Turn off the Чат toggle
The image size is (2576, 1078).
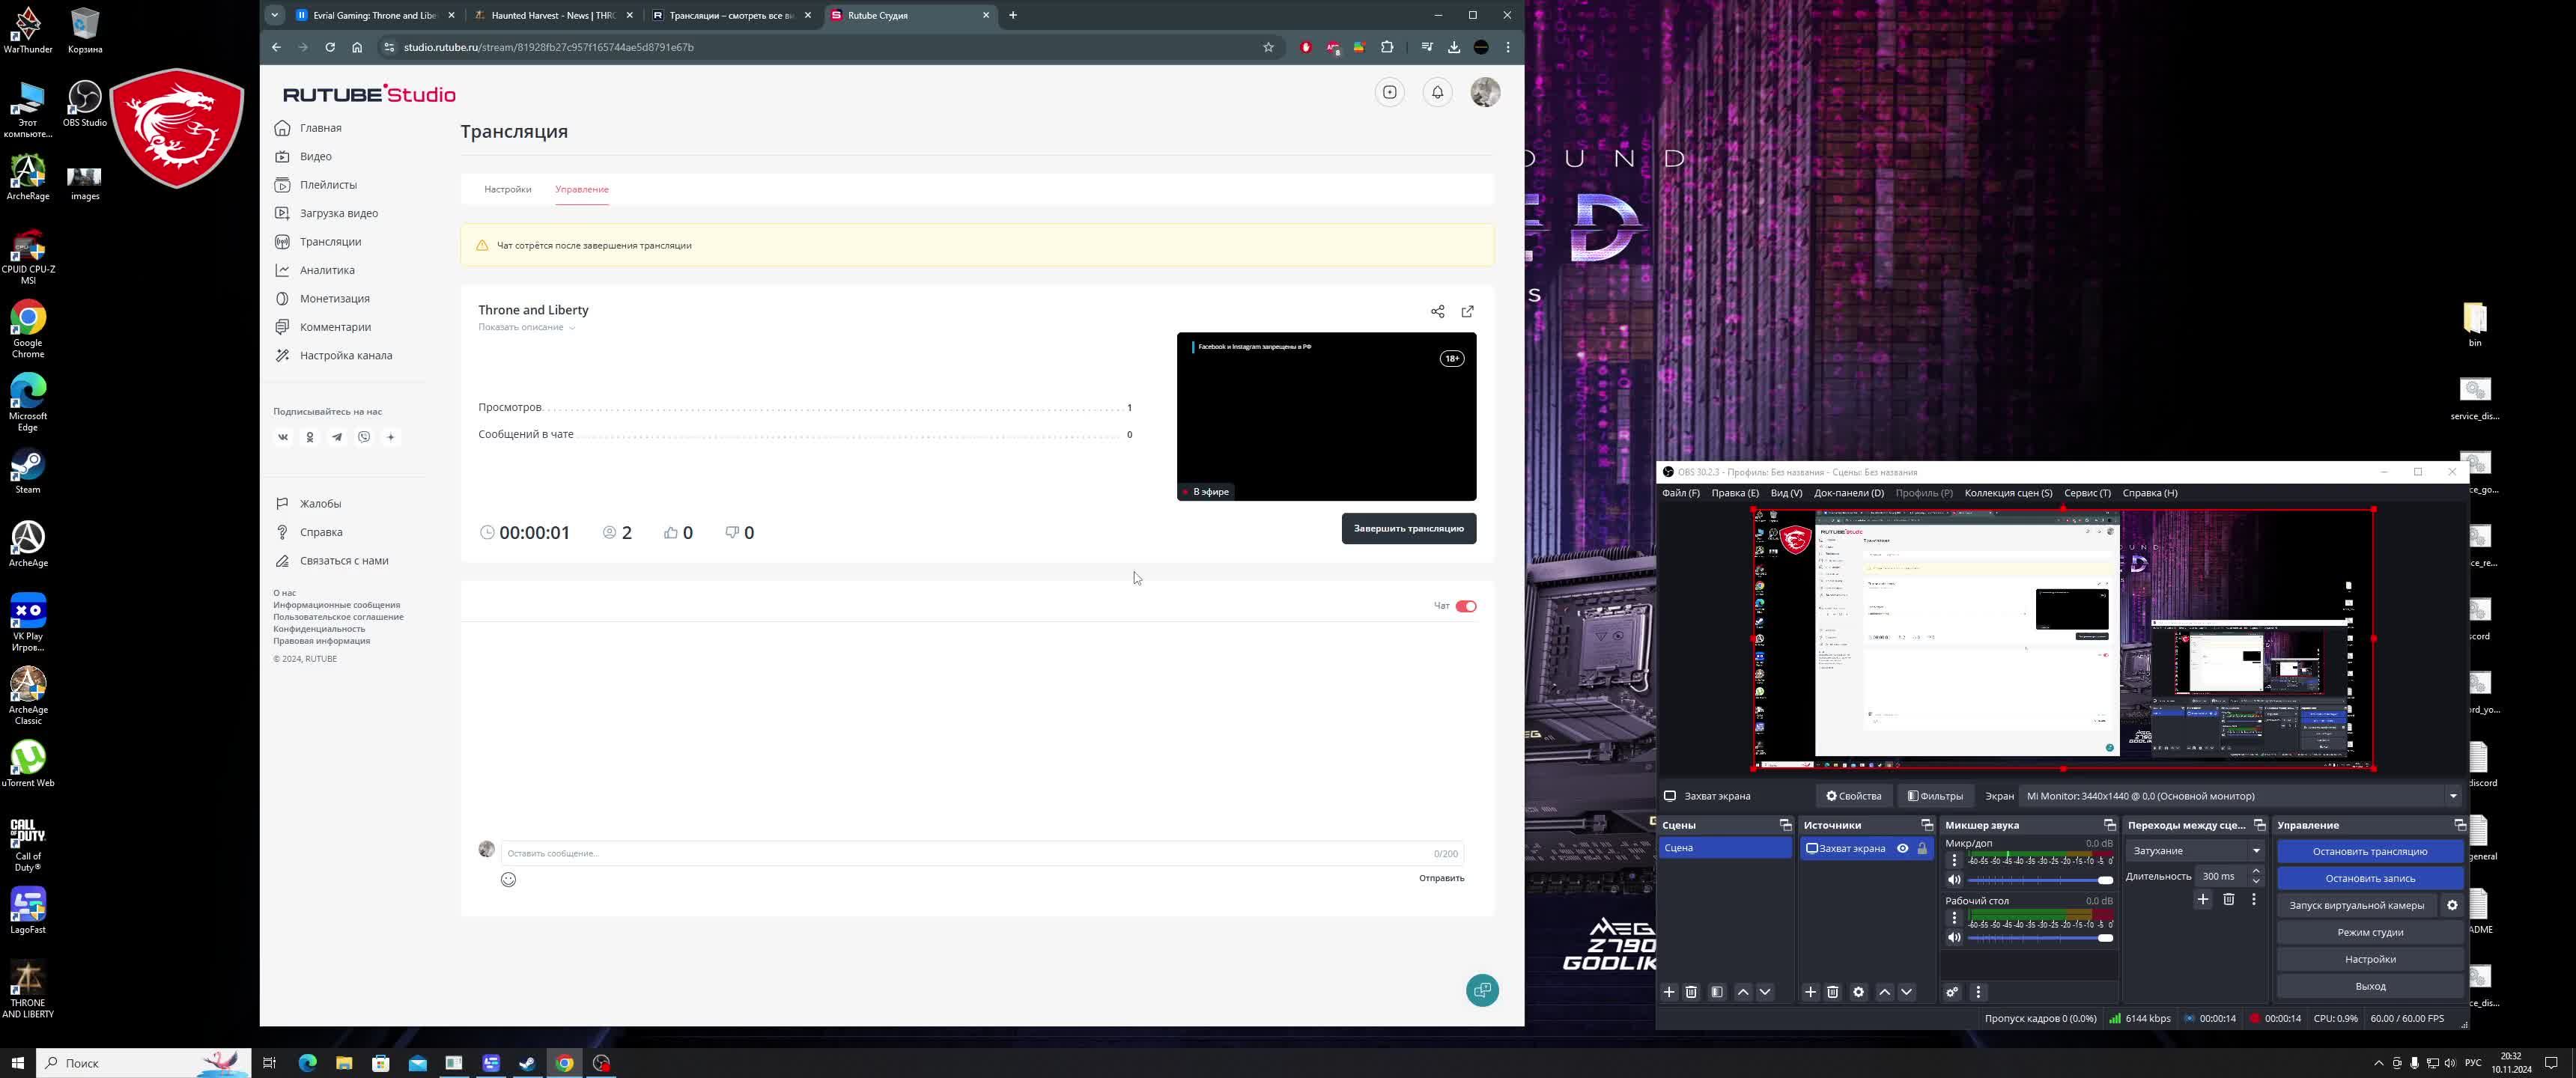click(x=1465, y=606)
